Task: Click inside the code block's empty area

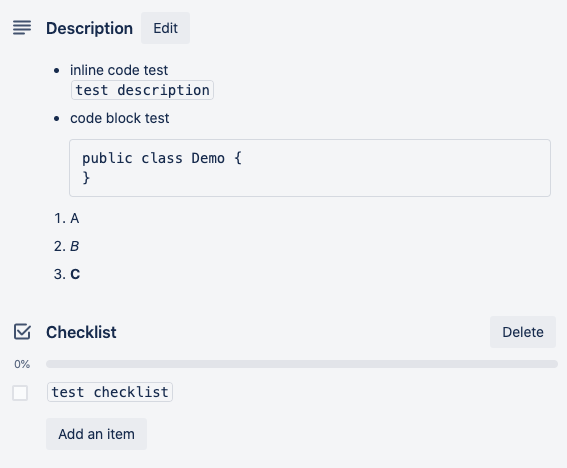Action: tap(398, 168)
